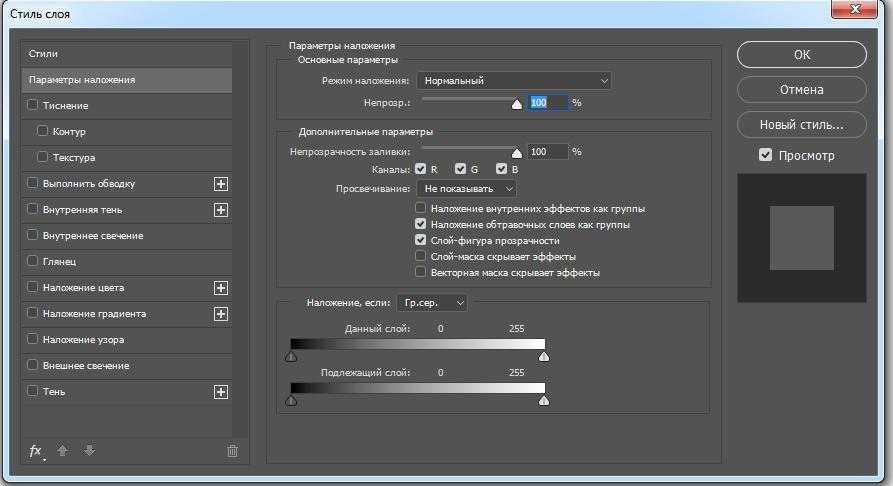Click the Новый стиль... button
Image resolution: width=893 pixels, height=486 pixels.
[x=801, y=125]
